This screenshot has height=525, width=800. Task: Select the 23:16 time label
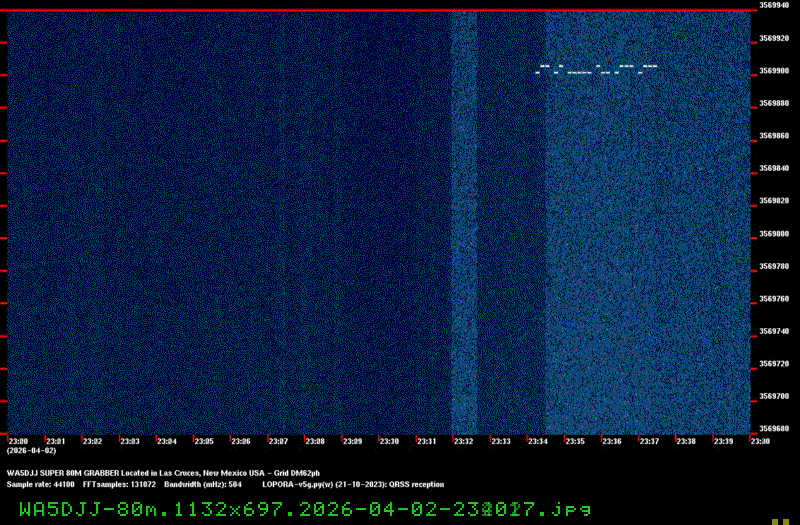[612, 441]
